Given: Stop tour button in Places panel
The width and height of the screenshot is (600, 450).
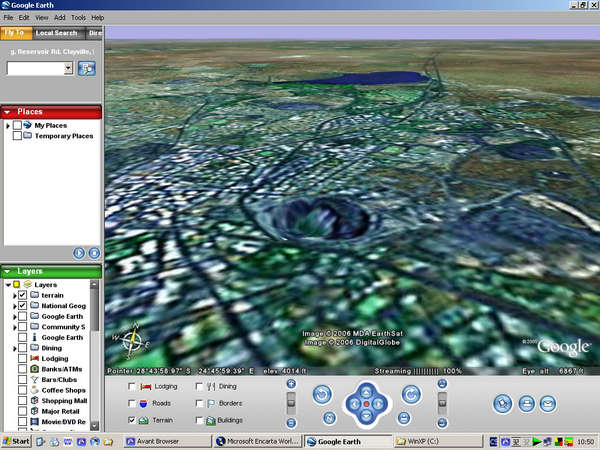Looking at the screenshot, I should coord(94,253).
